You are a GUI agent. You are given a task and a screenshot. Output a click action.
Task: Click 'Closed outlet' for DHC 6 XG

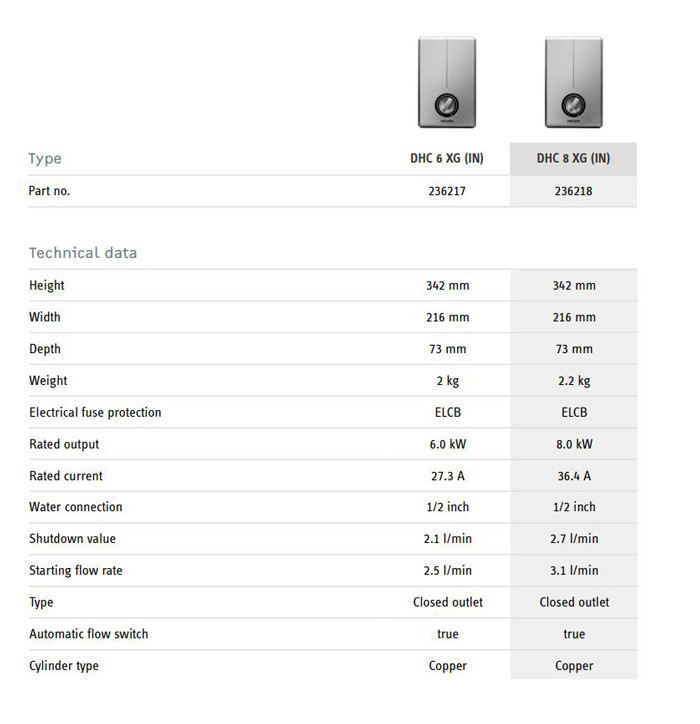[x=448, y=602]
